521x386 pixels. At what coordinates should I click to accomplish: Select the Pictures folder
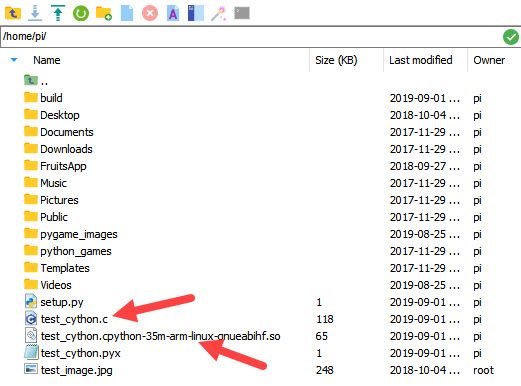pos(51,200)
